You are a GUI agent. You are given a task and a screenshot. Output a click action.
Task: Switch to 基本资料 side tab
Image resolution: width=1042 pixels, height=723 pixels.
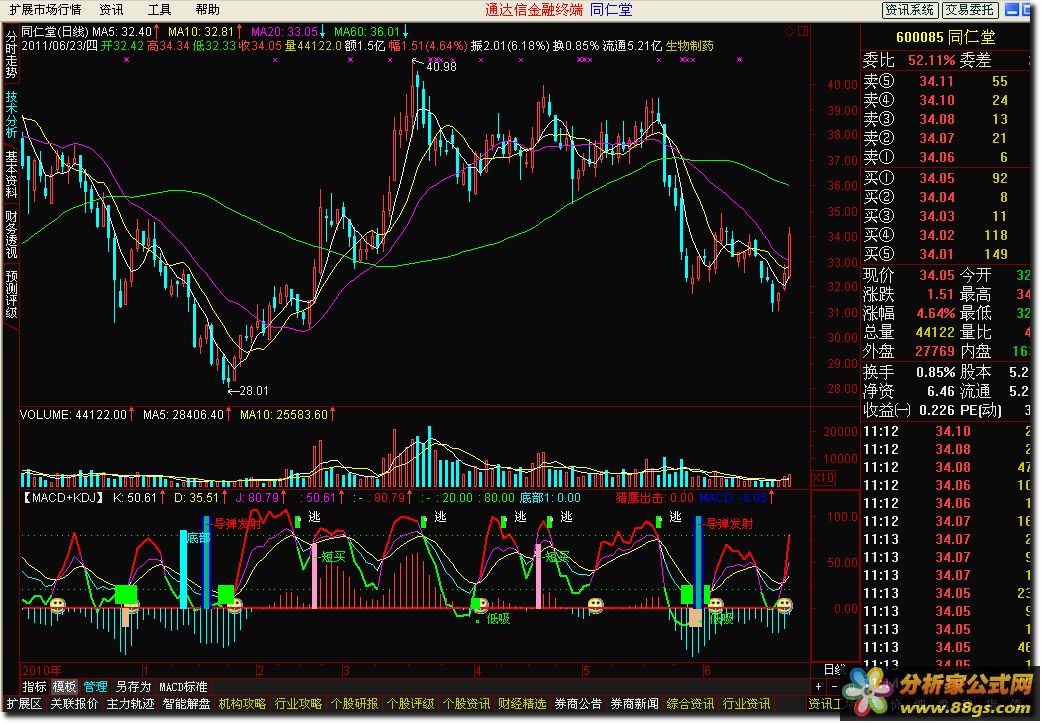click(x=11, y=174)
